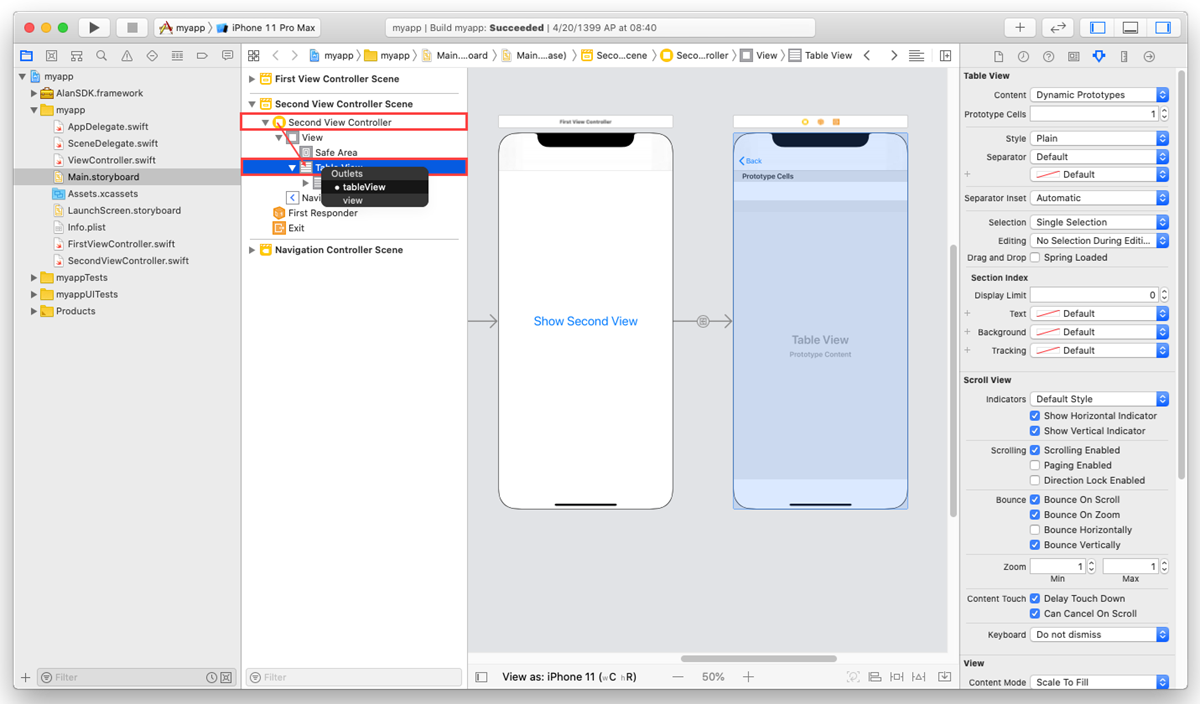Click the Show Second View segue label
1200x704 pixels.
[585, 321]
